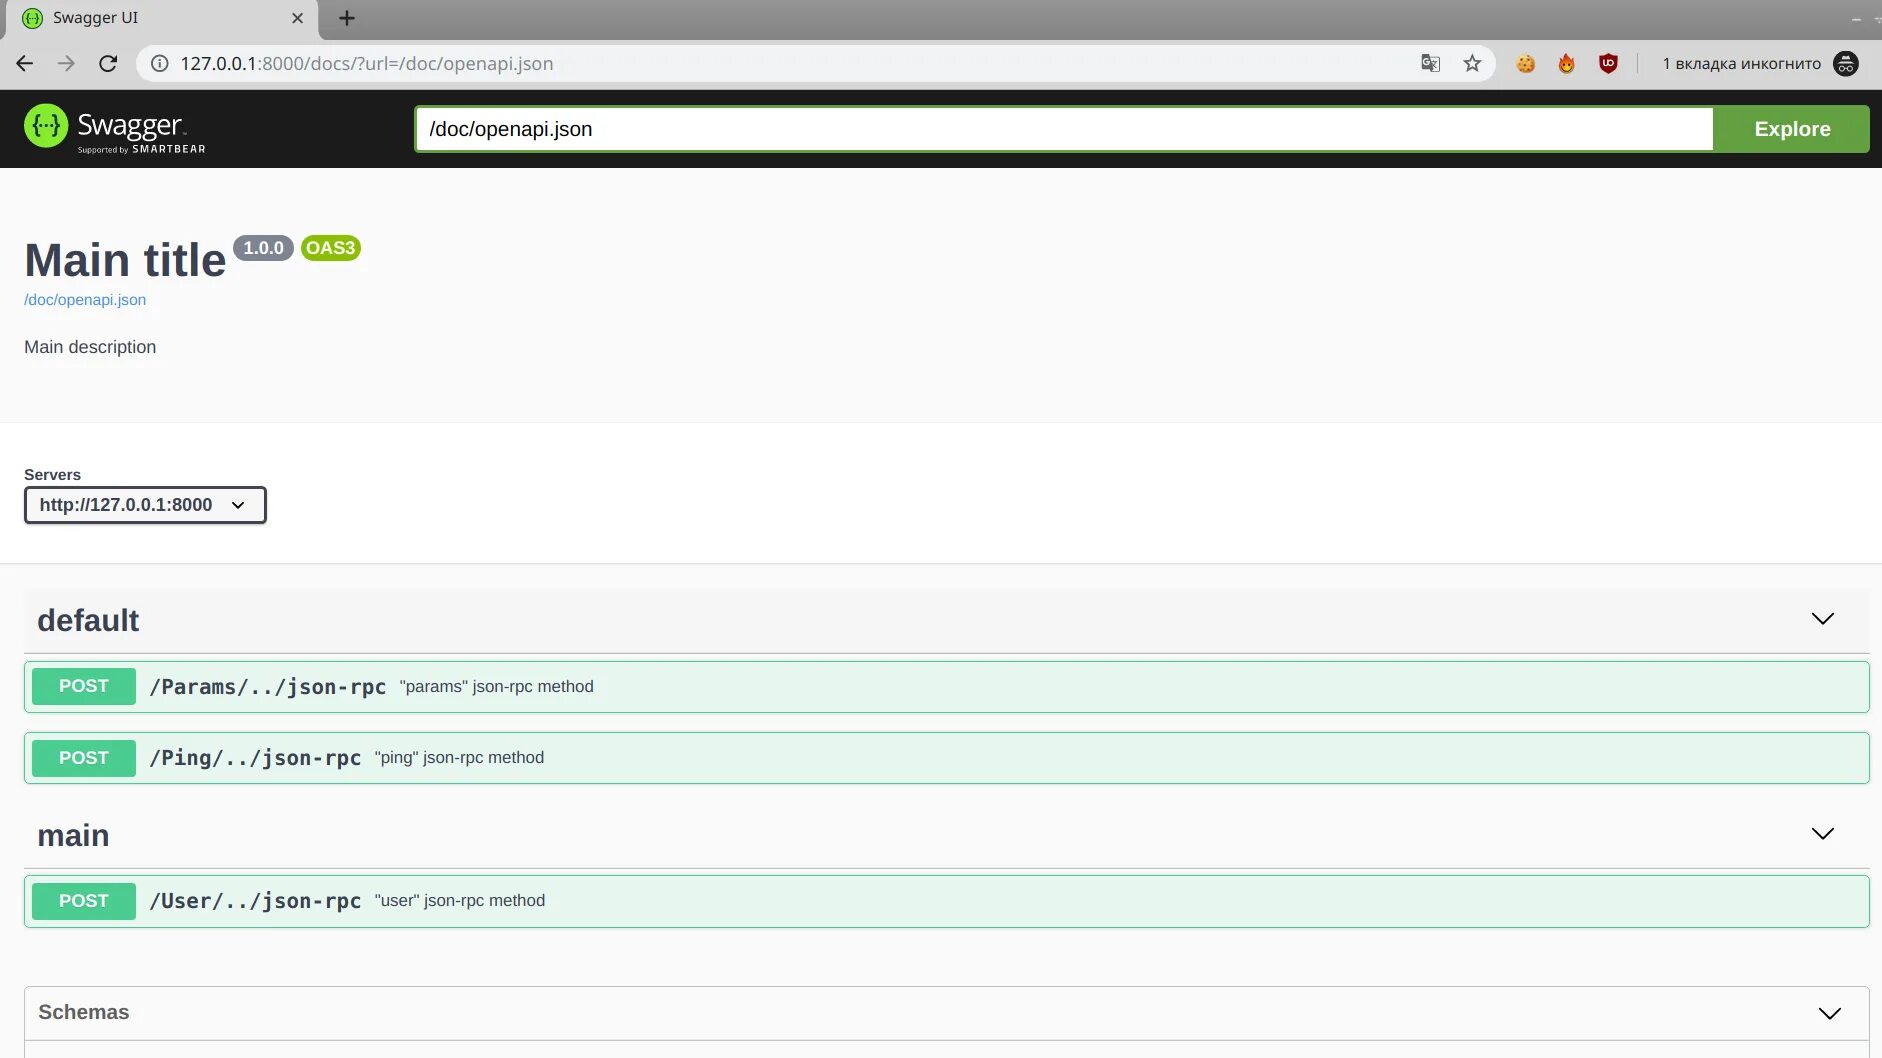Click the 1.0.0 version badge
The height and width of the screenshot is (1058, 1882).
(x=263, y=248)
